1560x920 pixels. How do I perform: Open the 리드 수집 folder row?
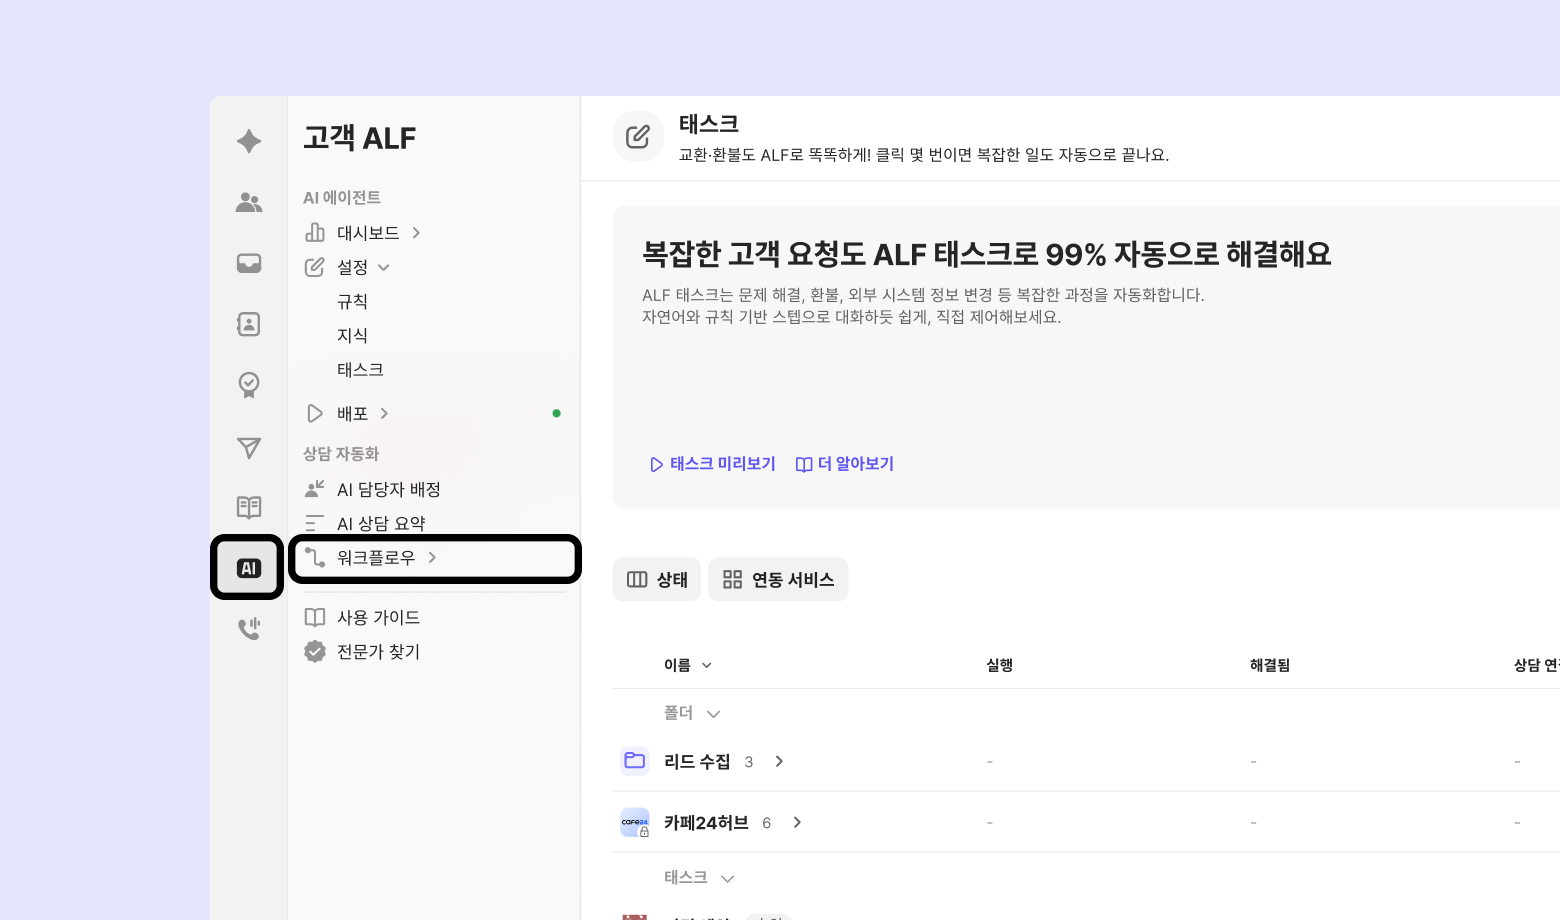point(697,762)
